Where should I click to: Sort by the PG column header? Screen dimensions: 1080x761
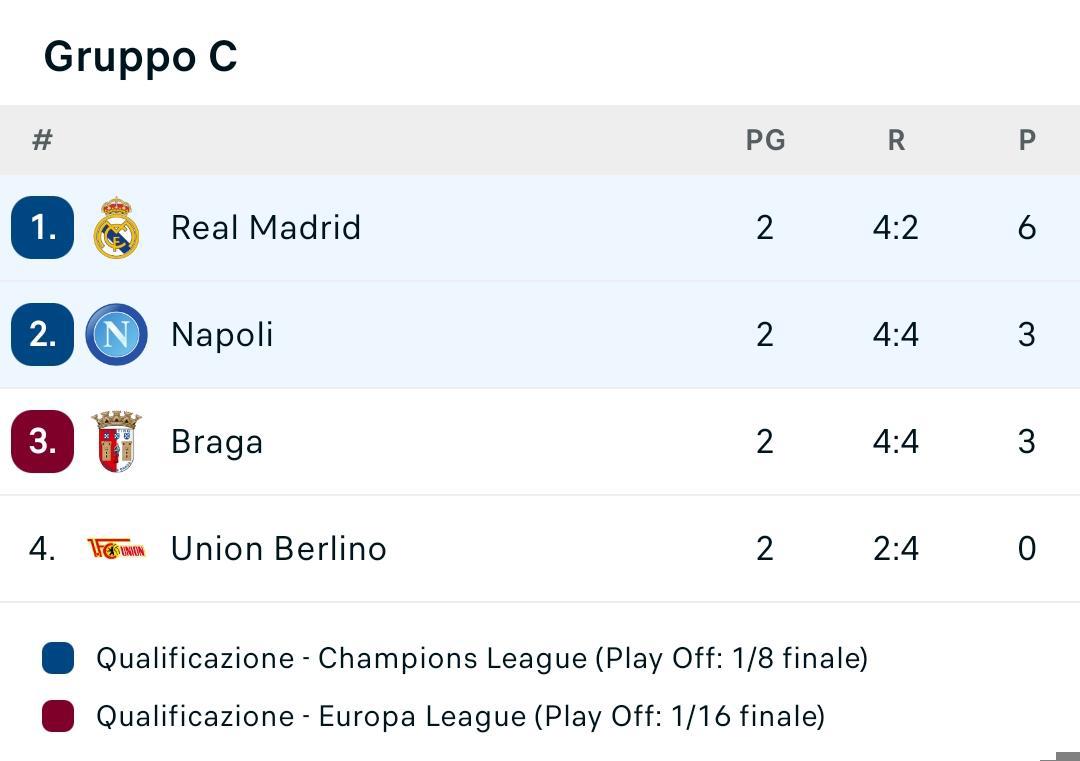[765, 140]
